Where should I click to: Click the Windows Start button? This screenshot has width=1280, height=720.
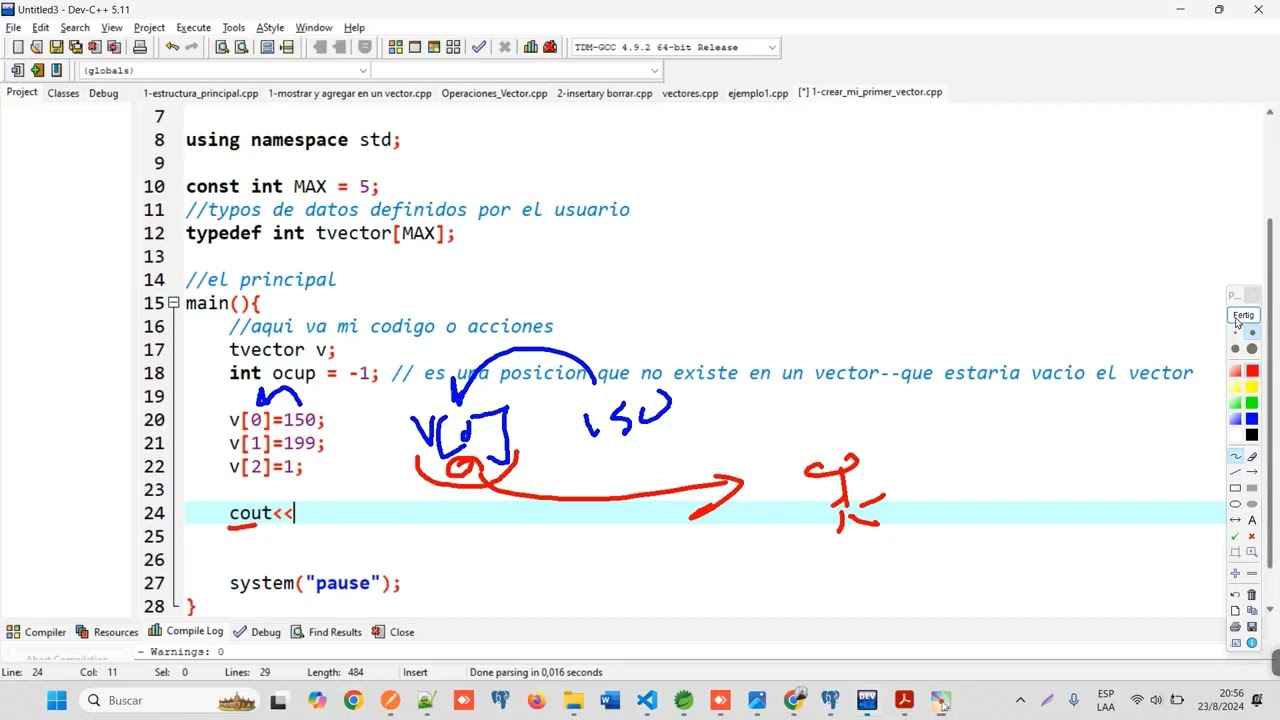point(56,700)
